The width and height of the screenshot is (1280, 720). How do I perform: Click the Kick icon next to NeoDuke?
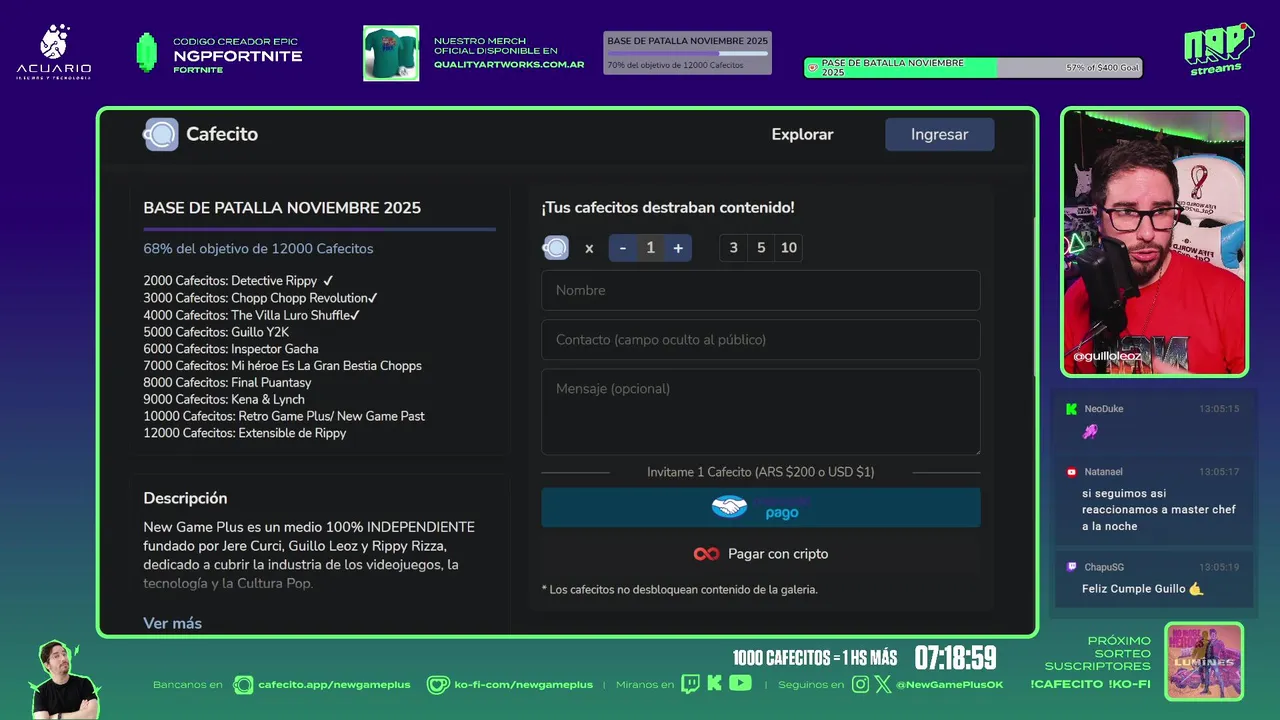point(1071,409)
